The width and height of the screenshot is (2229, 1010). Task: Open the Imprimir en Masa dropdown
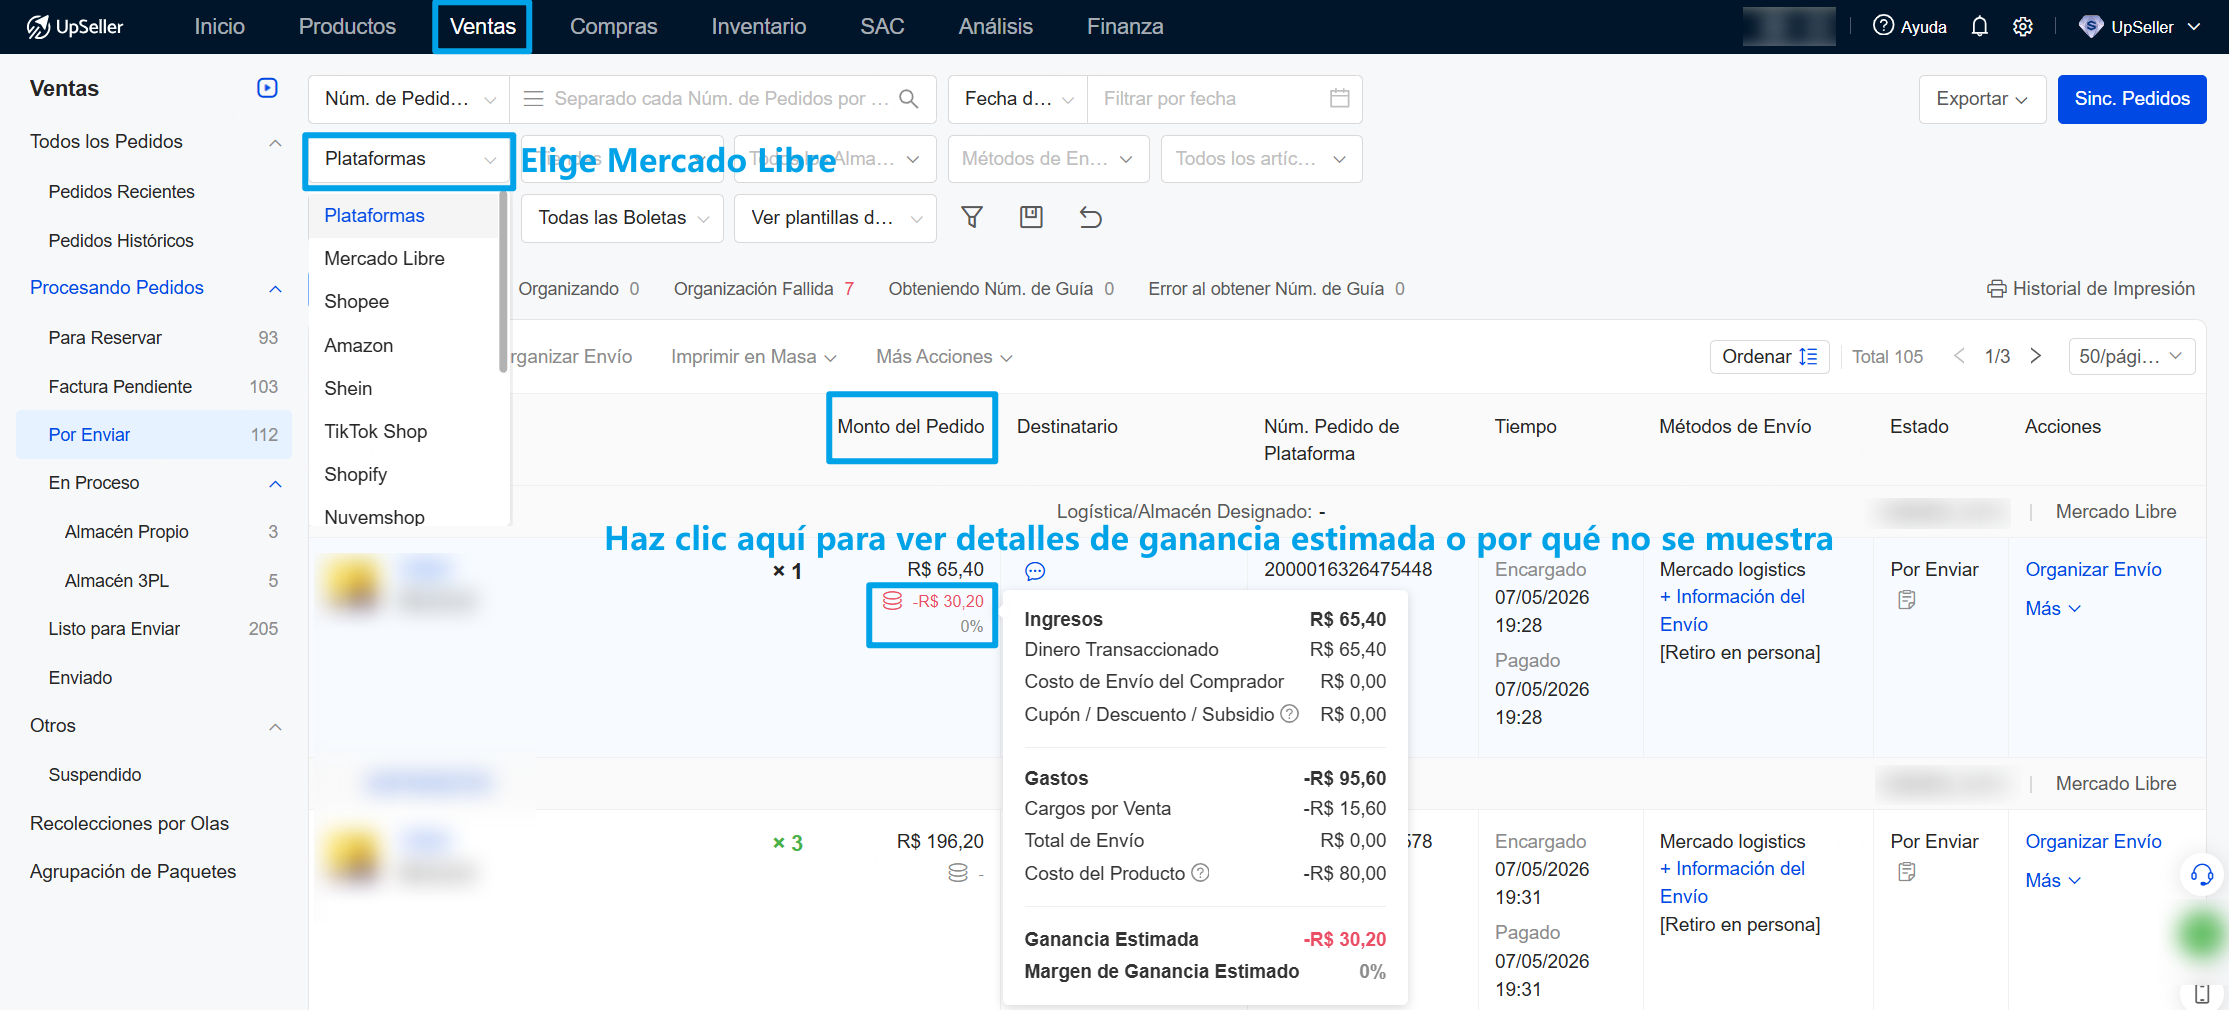tap(754, 357)
